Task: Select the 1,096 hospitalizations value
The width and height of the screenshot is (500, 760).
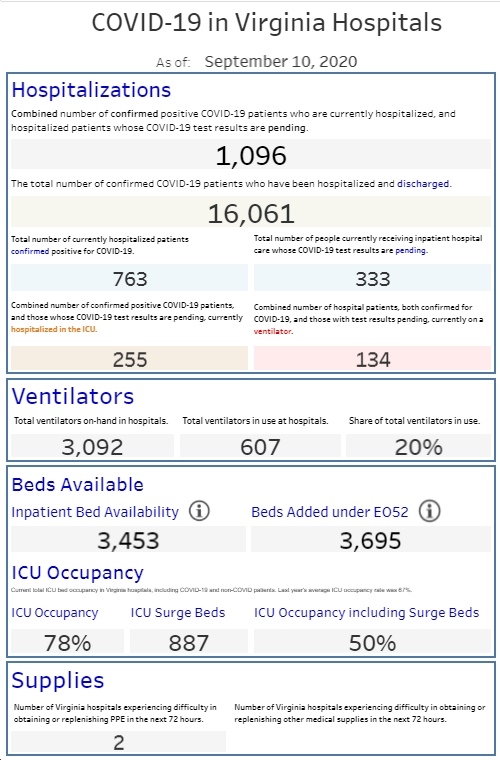Action: [251, 155]
